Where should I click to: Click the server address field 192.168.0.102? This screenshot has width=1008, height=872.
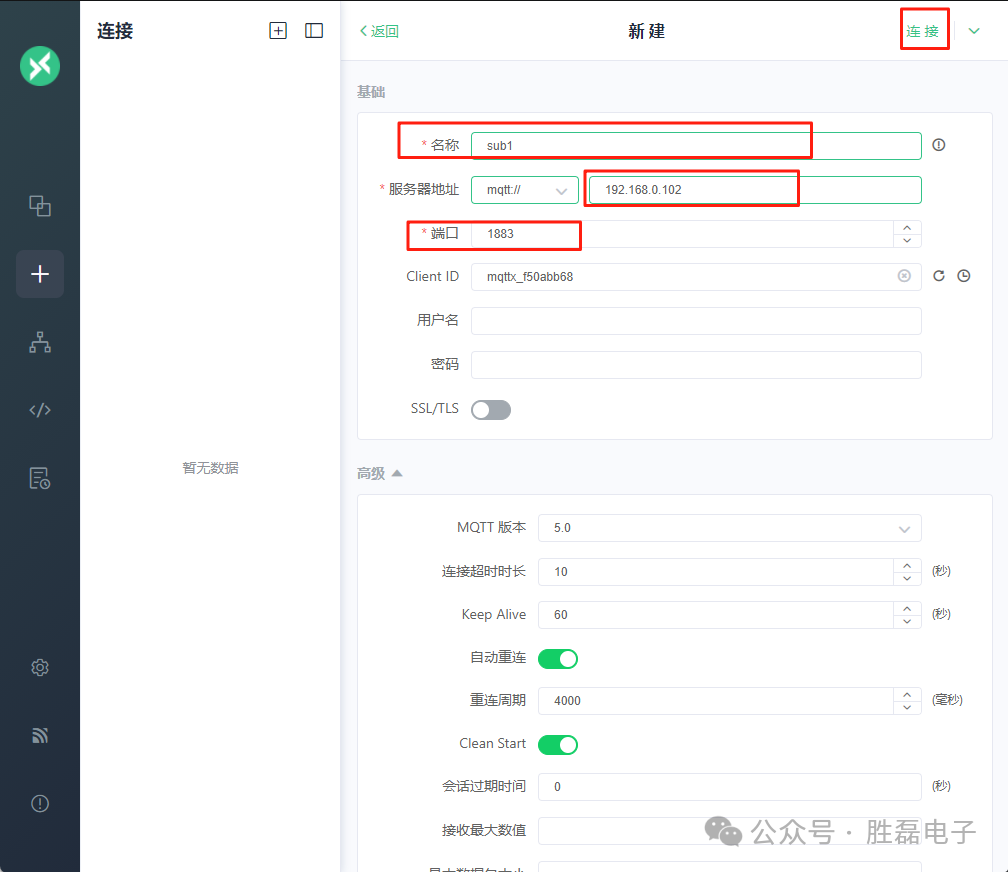(755, 190)
